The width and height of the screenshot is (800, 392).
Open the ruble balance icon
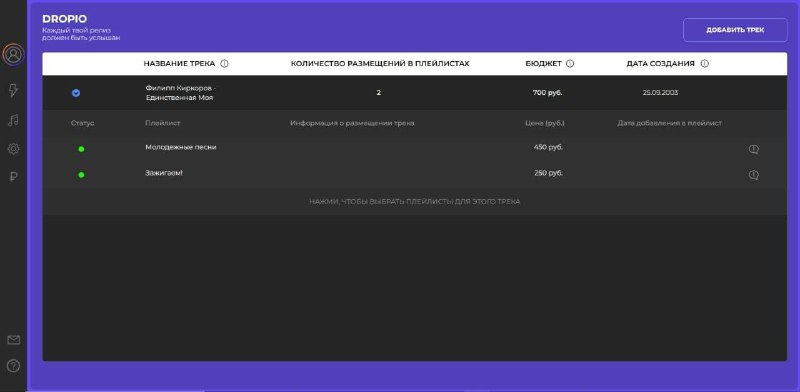(x=14, y=177)
